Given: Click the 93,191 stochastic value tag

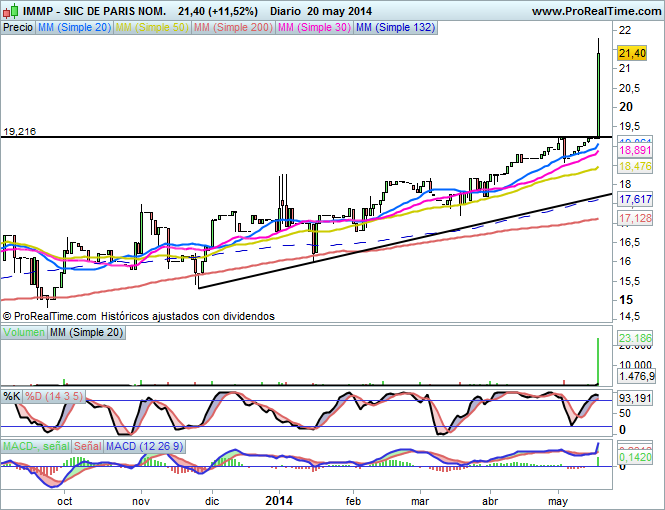Looking at the screenshot, I should (x=636, y=398).
